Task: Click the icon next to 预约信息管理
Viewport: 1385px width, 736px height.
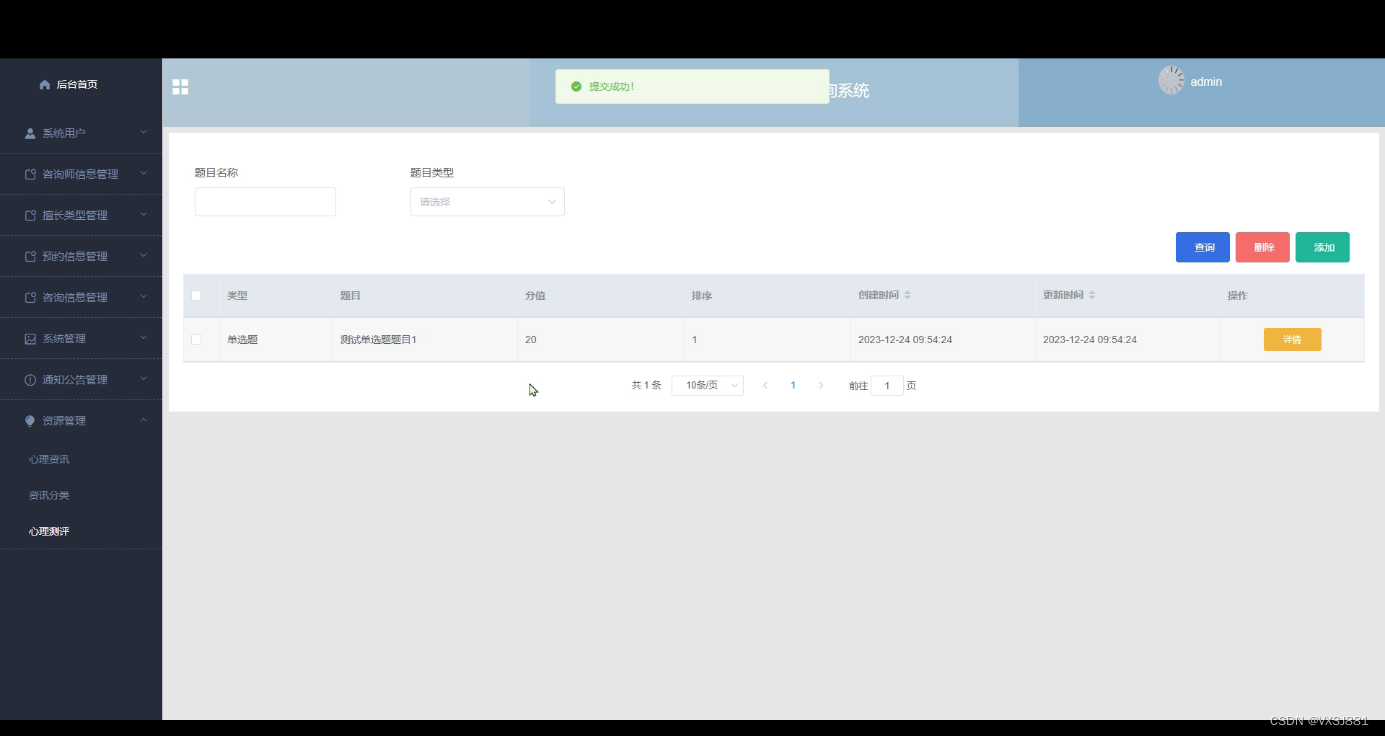Action: click(30, 256)
